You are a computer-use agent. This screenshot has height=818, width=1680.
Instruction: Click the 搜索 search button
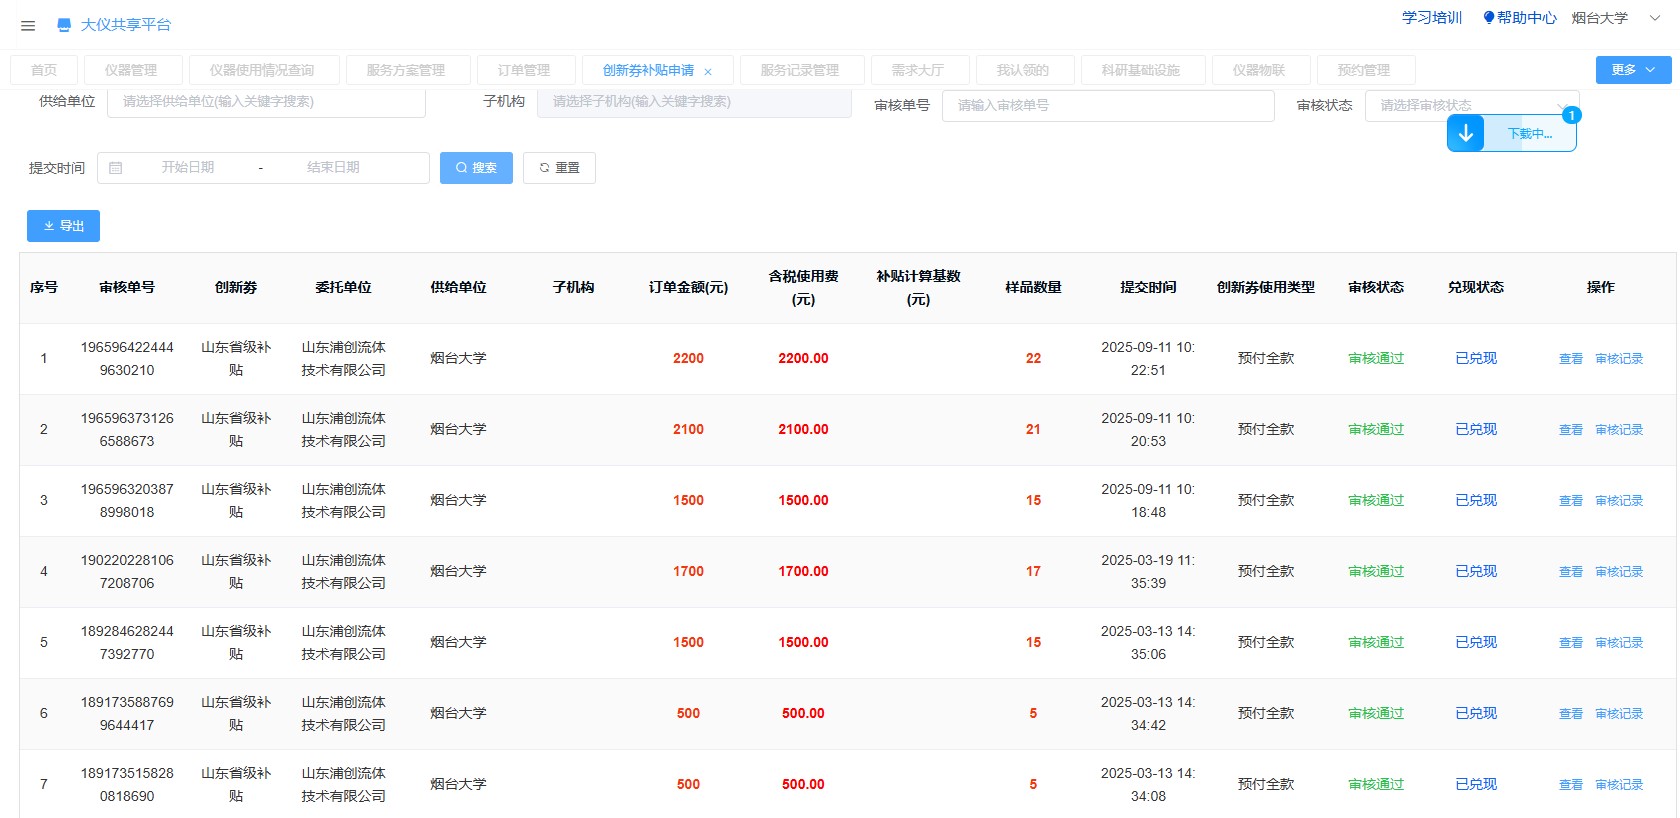point(476,168)
